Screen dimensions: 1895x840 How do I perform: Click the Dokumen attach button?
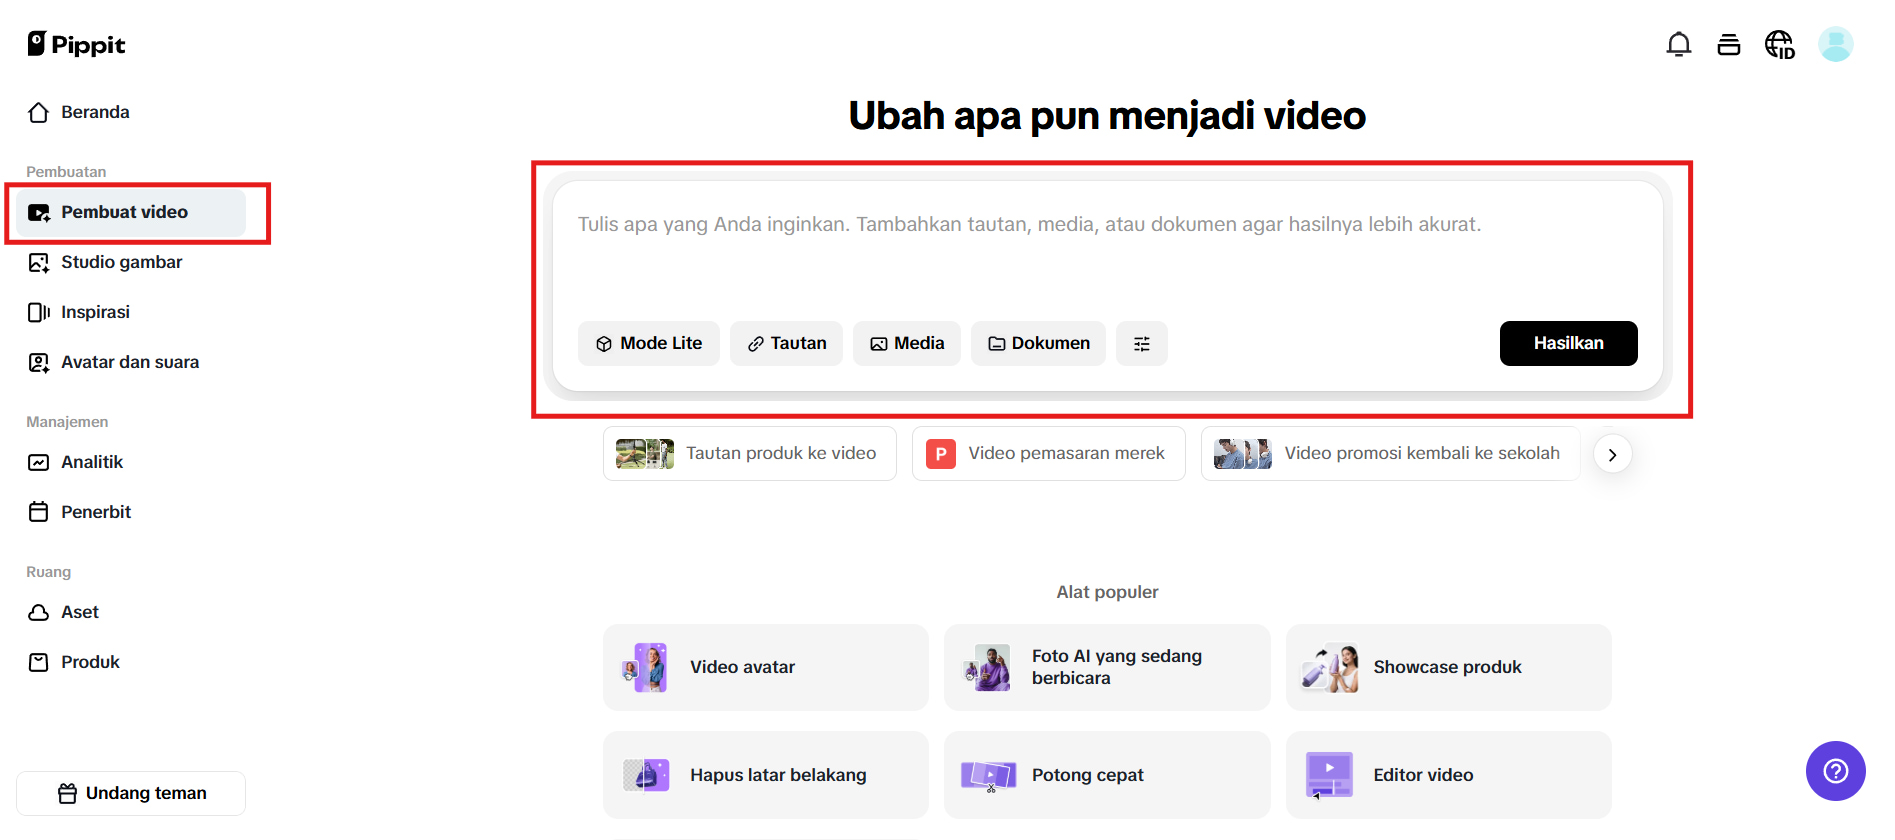coord(1038,343)
